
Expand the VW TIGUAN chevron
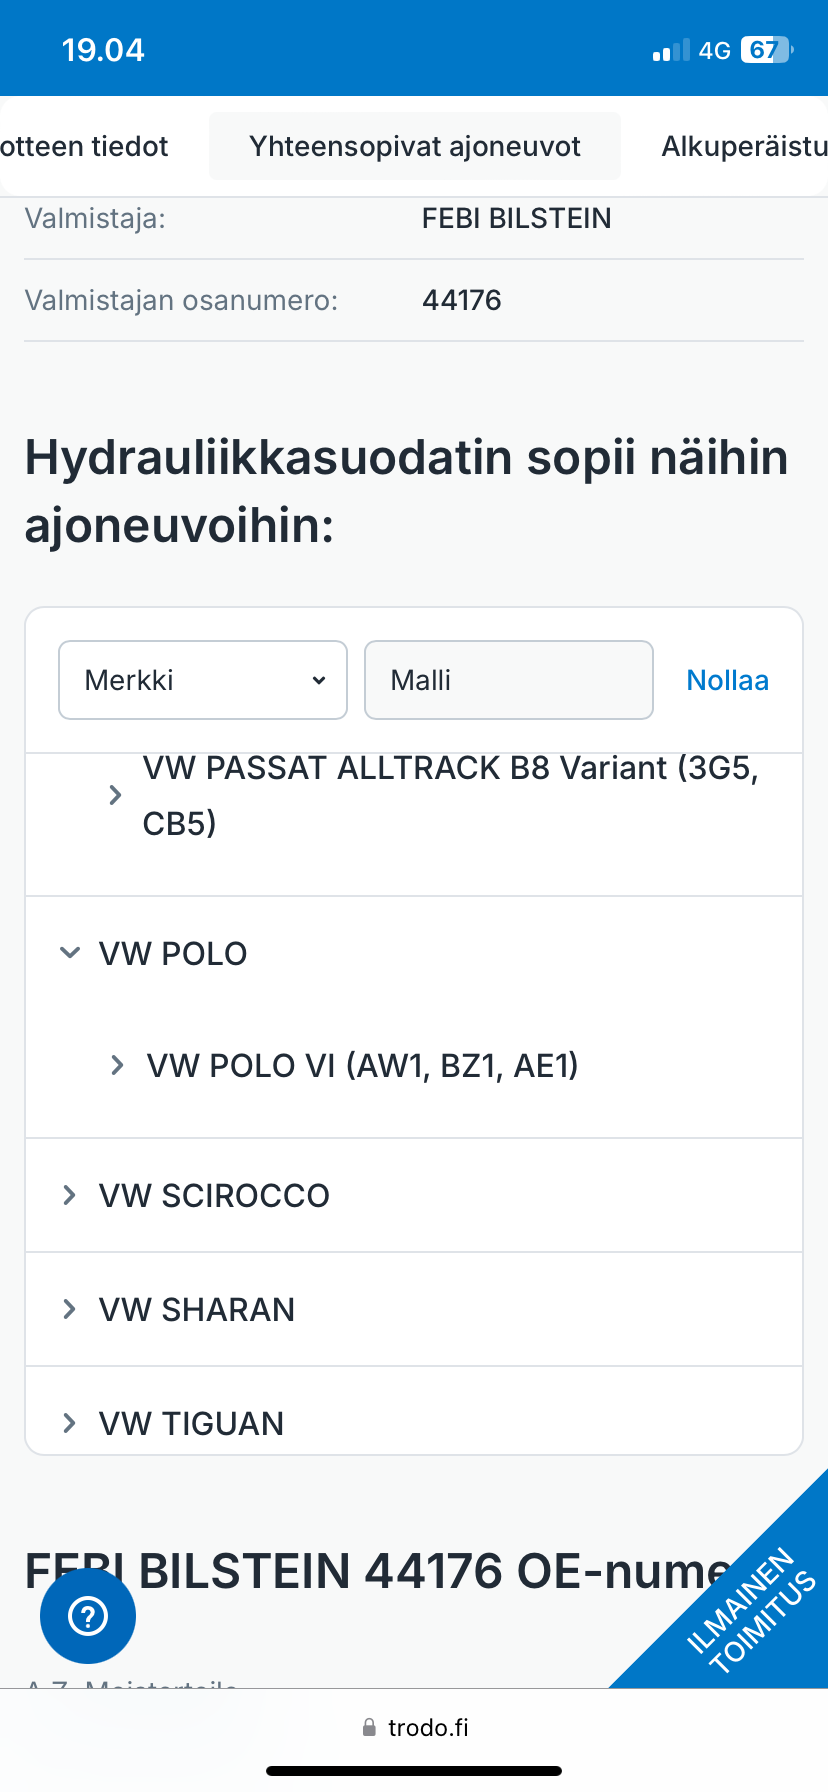coord(69,1423)
